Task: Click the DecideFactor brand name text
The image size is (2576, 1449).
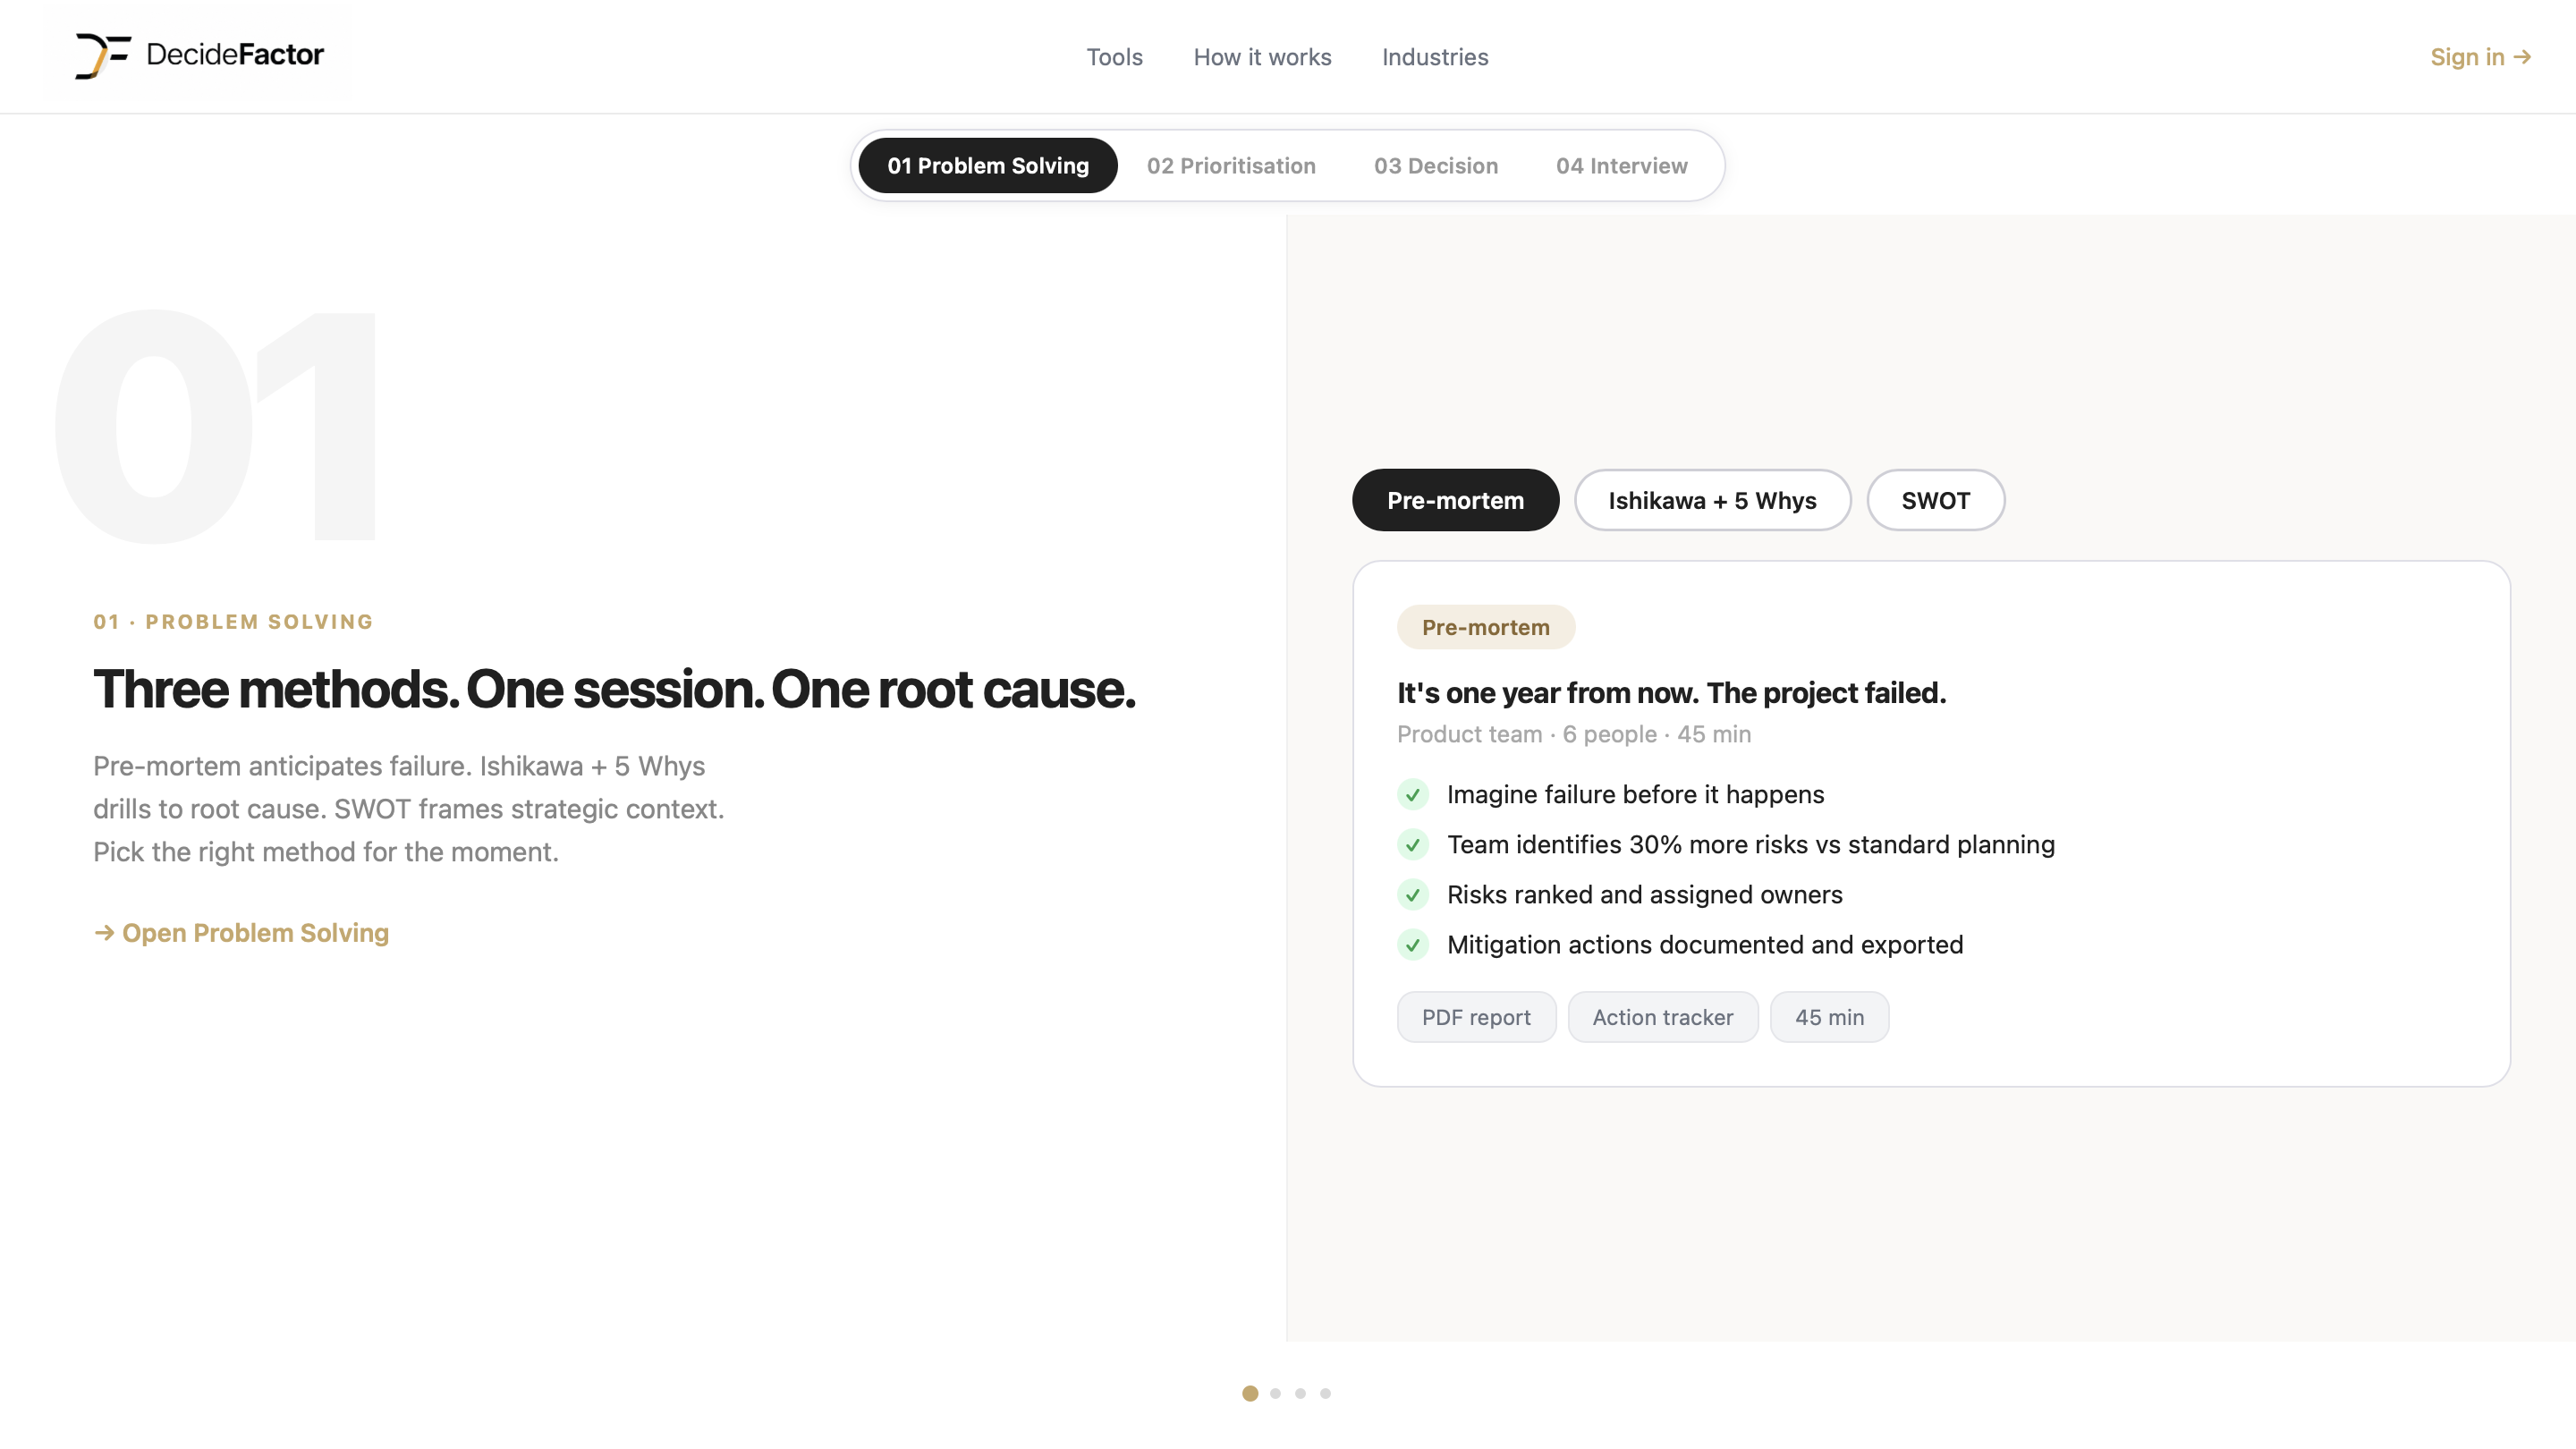Action: [235, 54]
